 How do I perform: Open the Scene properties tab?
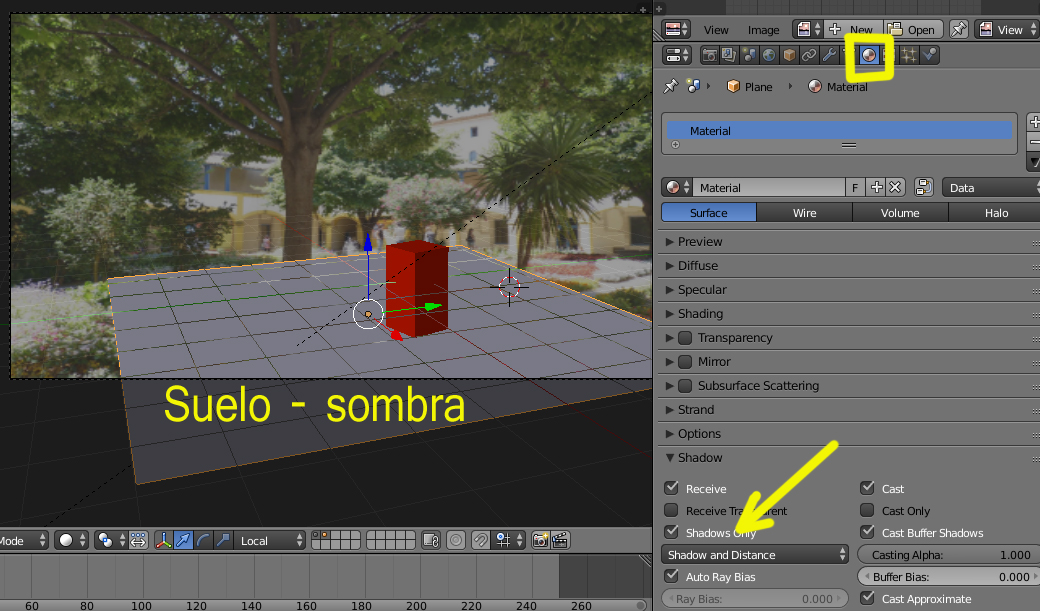coord(749,55)
